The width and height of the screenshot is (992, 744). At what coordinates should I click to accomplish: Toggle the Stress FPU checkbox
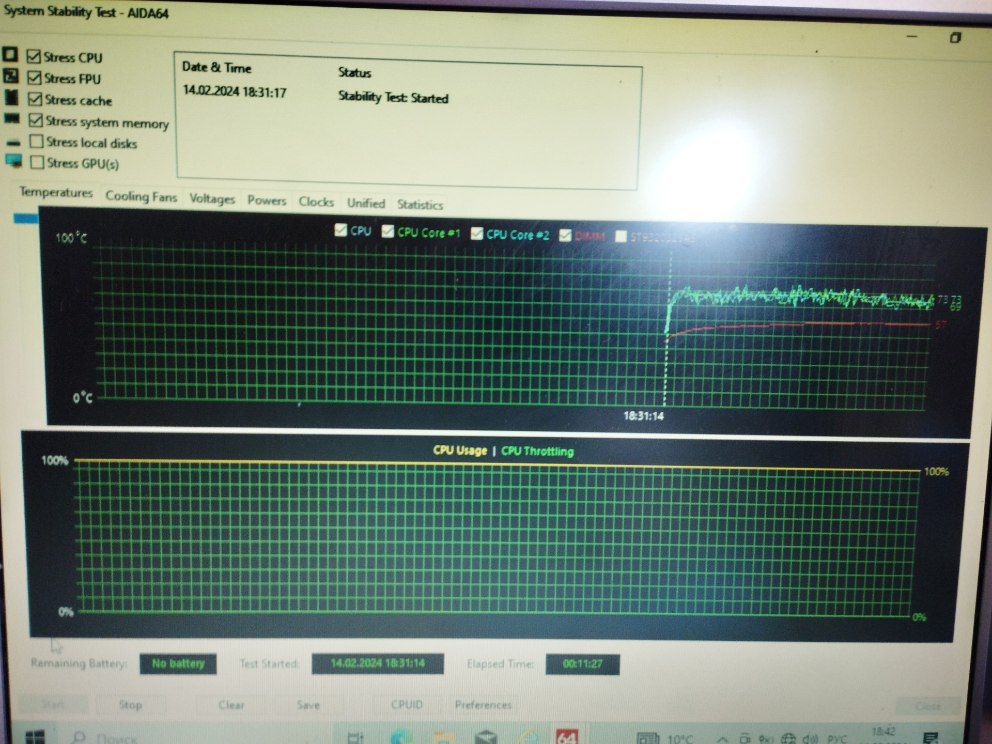point(35,78)
